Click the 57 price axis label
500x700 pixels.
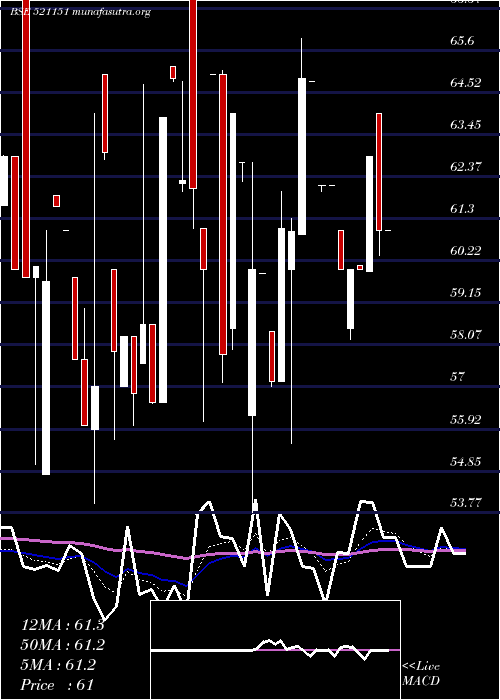458,377
